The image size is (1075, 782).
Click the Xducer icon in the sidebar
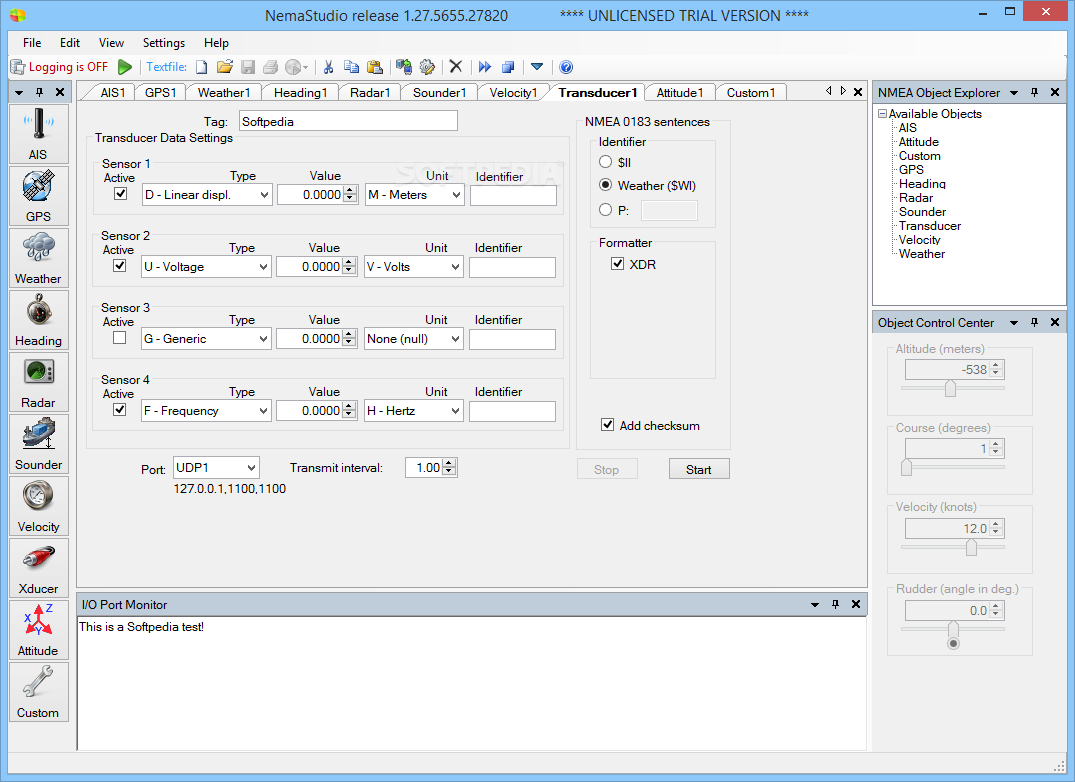(38, 568)
